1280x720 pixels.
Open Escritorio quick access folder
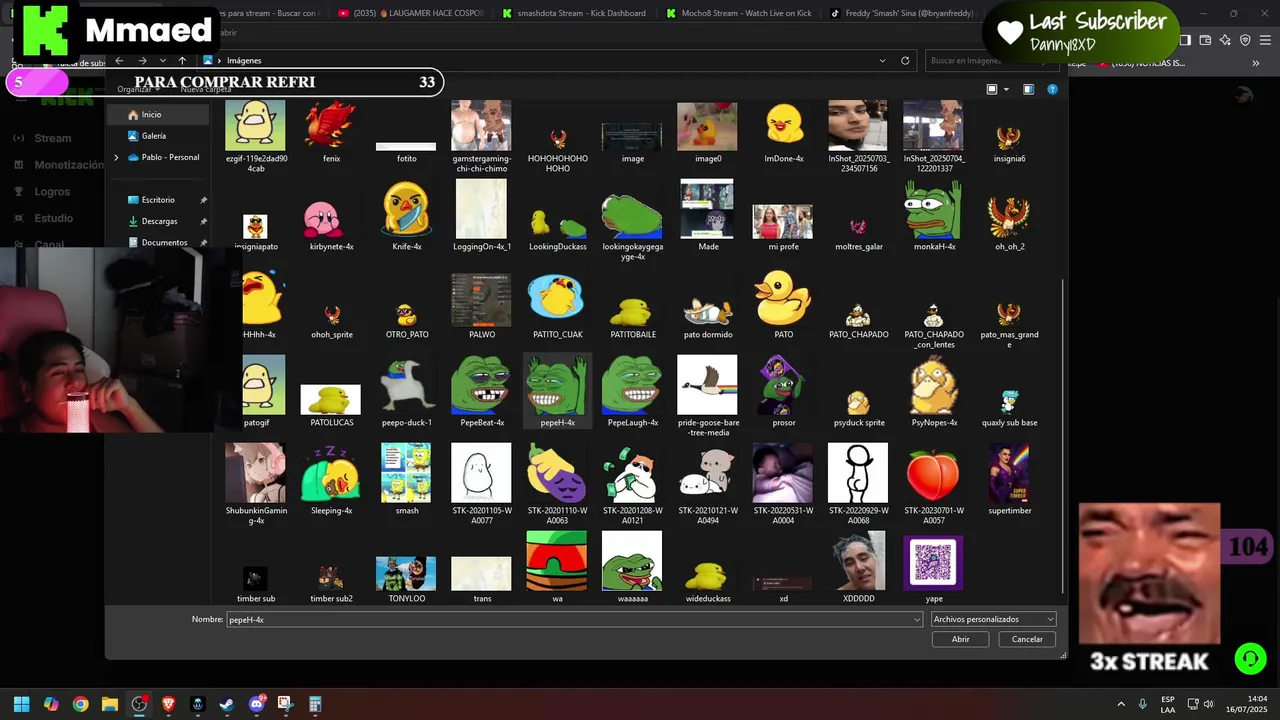coord(158,200)
